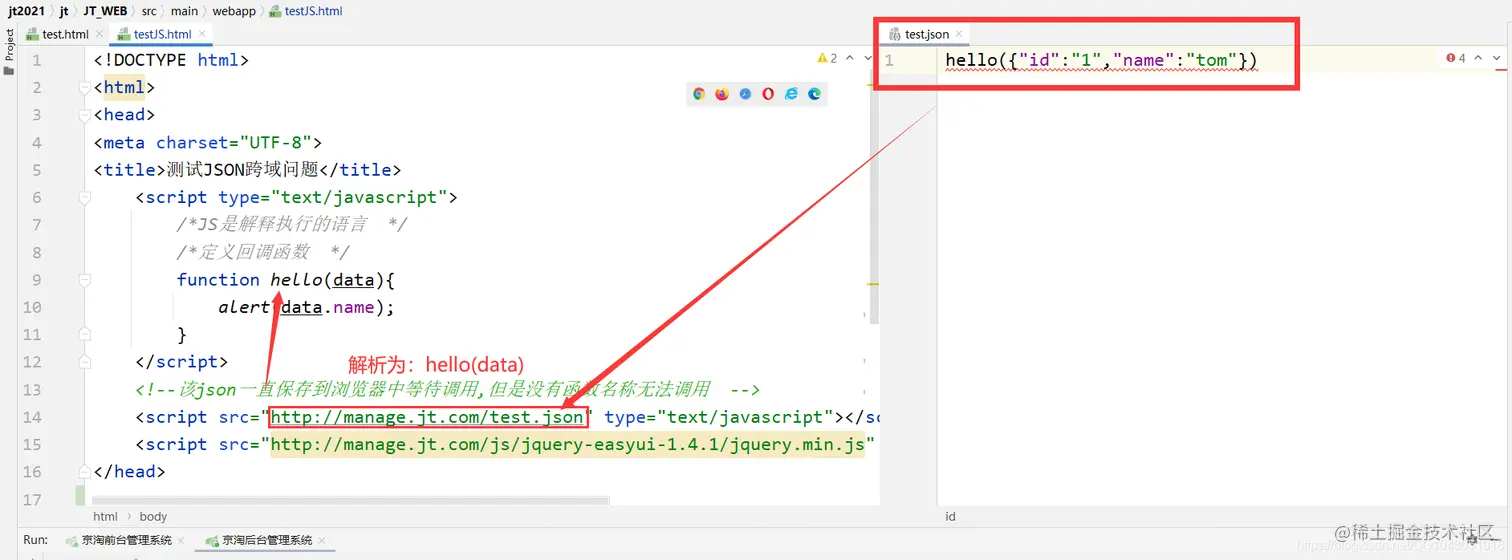Place cursor in the hello function name
The height and width of the screenshot is (560, 1512).
296,280
